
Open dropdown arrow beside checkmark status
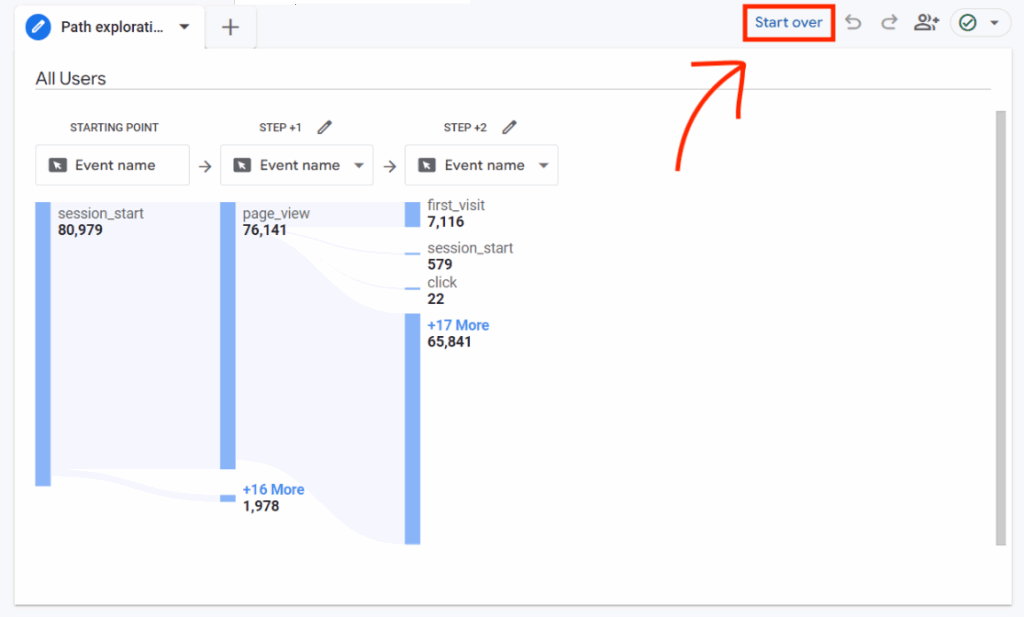click(x=994, y=23)
